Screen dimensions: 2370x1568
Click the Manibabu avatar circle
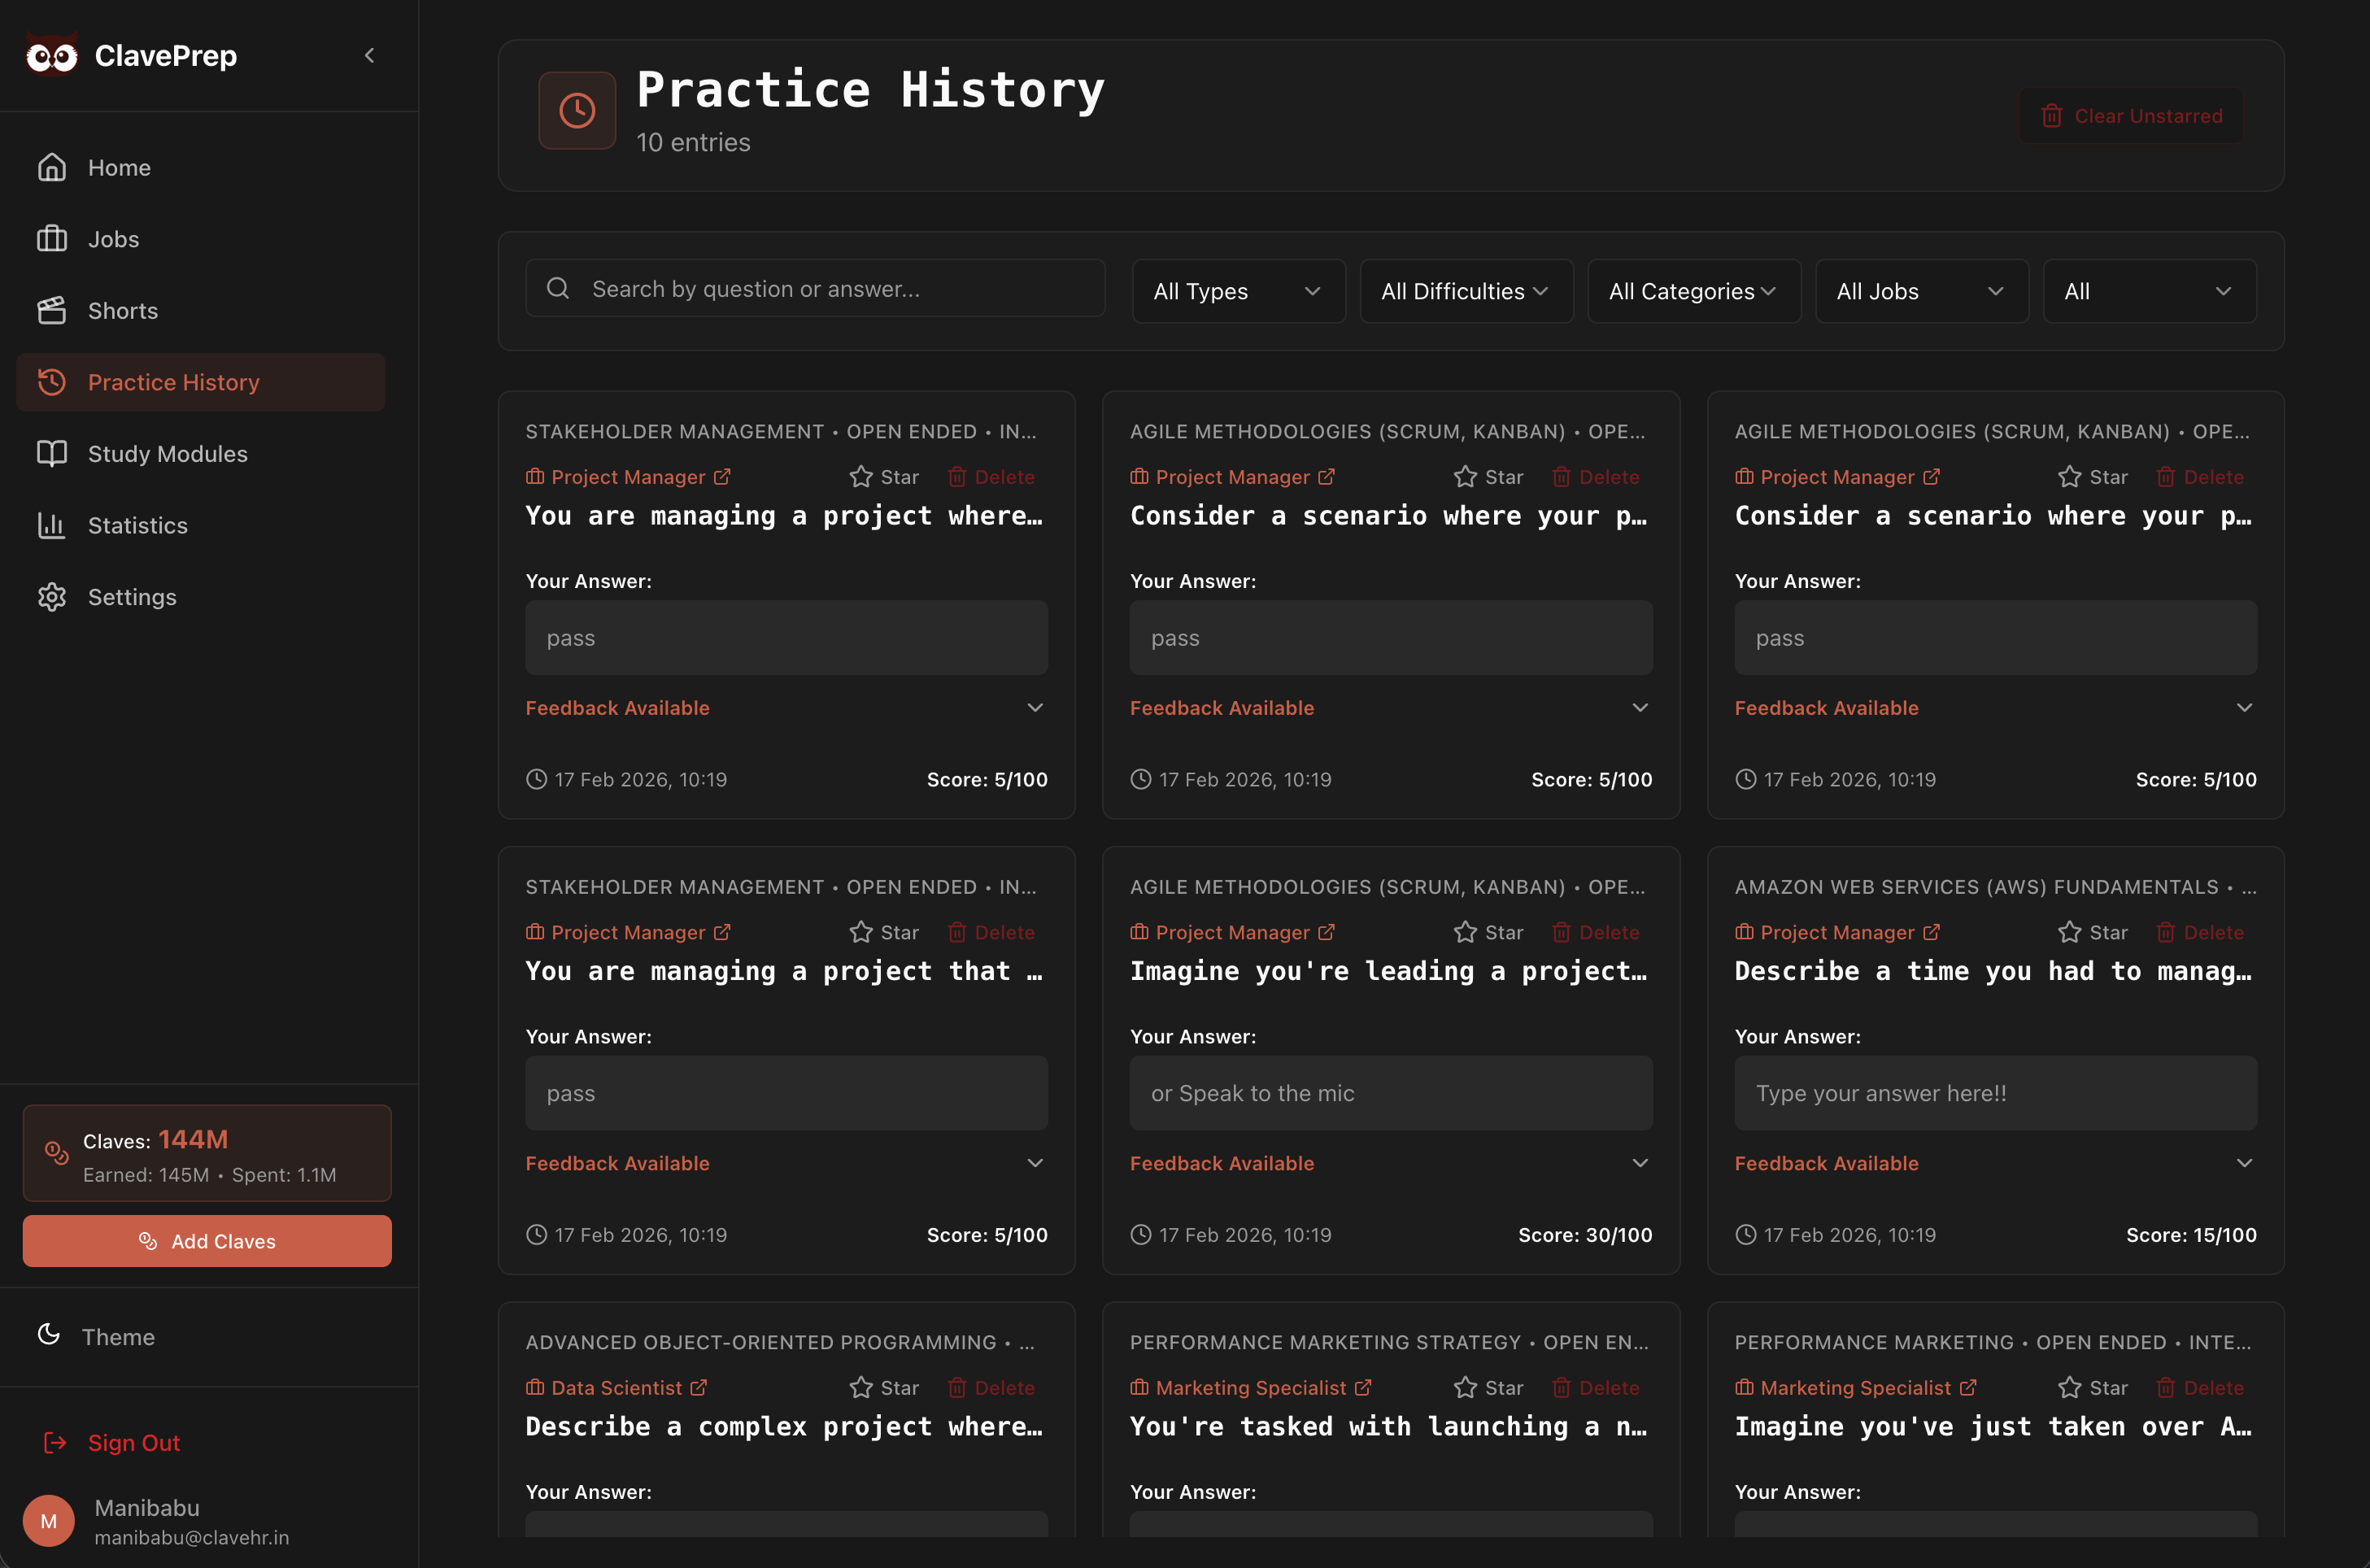pos(48,1521)
